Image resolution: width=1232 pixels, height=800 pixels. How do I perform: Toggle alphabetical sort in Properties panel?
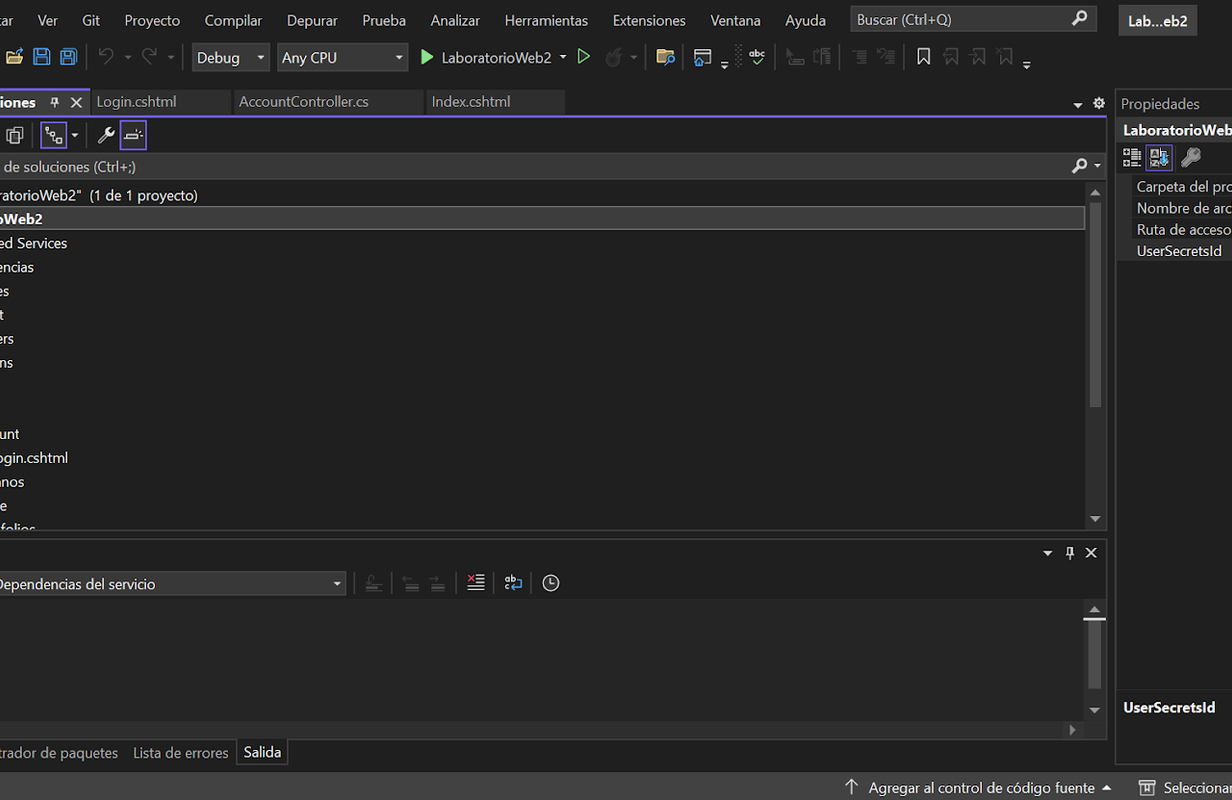coord(1159,157)
